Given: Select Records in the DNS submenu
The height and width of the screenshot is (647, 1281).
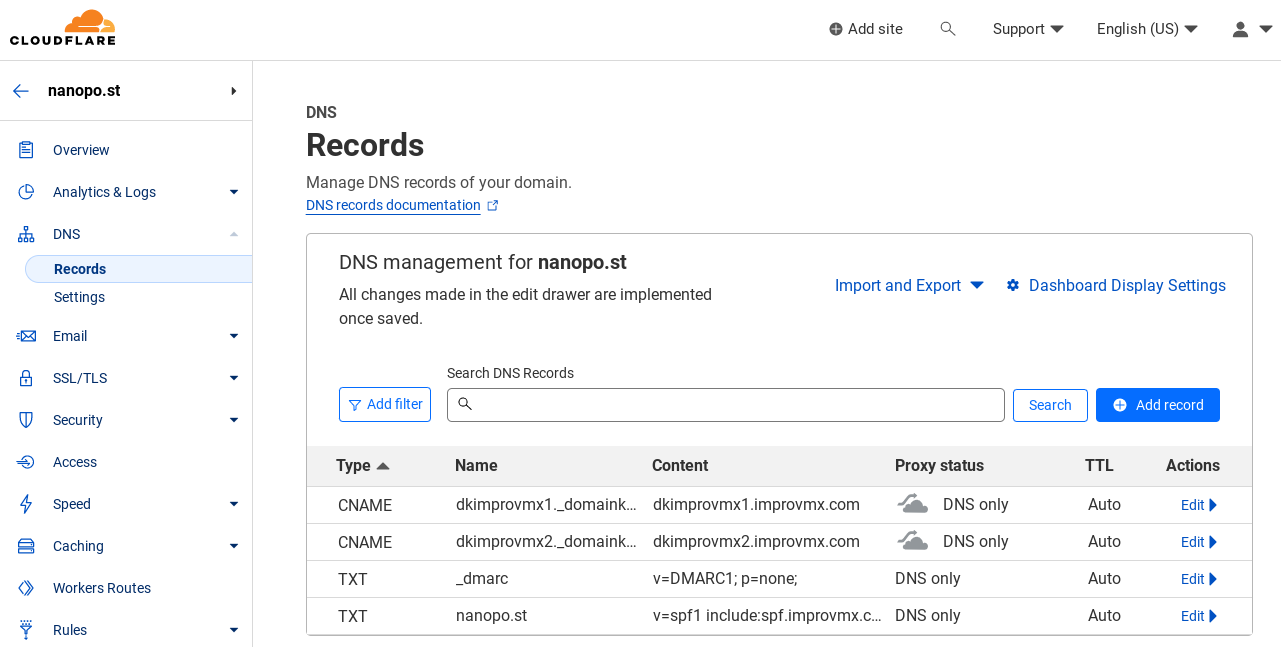Looking at the screenshot, I should (x=139, y=269).
